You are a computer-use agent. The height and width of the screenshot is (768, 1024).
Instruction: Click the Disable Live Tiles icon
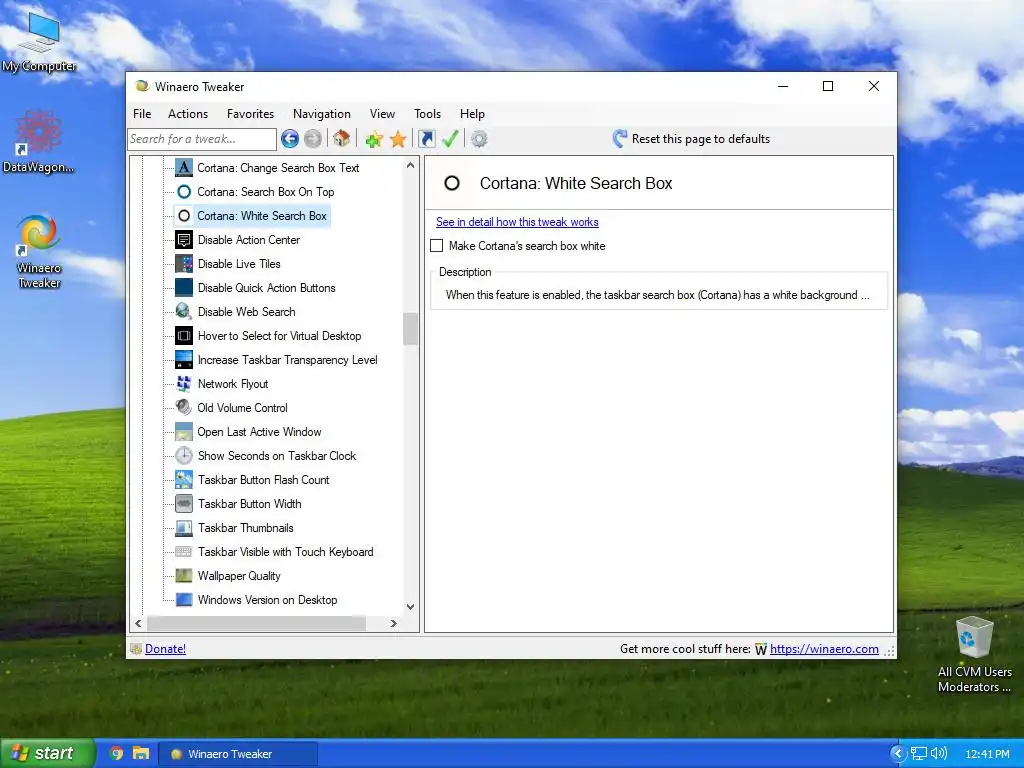point(184,264)
